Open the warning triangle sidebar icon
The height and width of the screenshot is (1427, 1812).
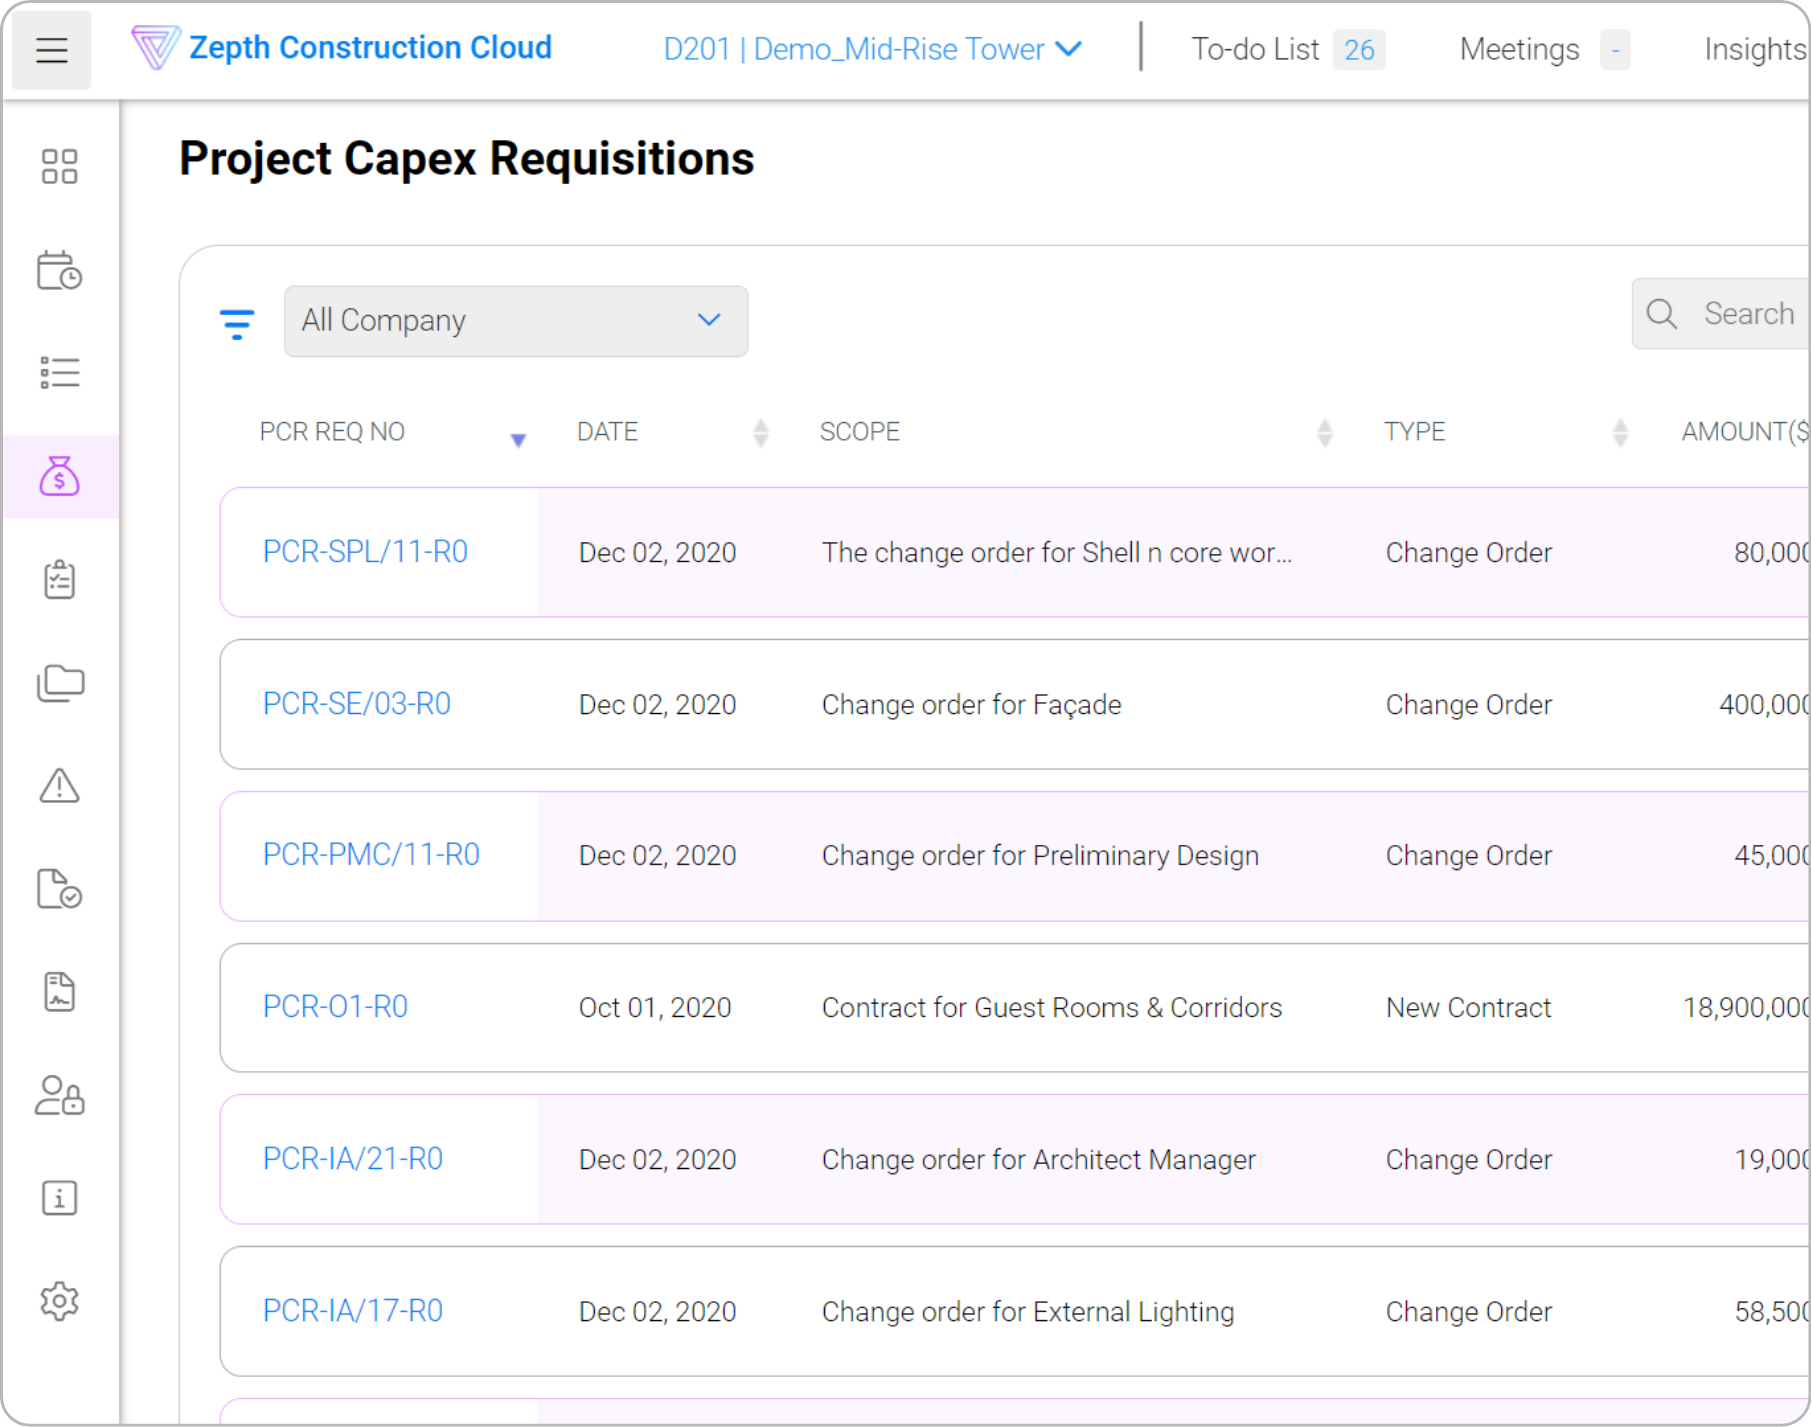59,786
